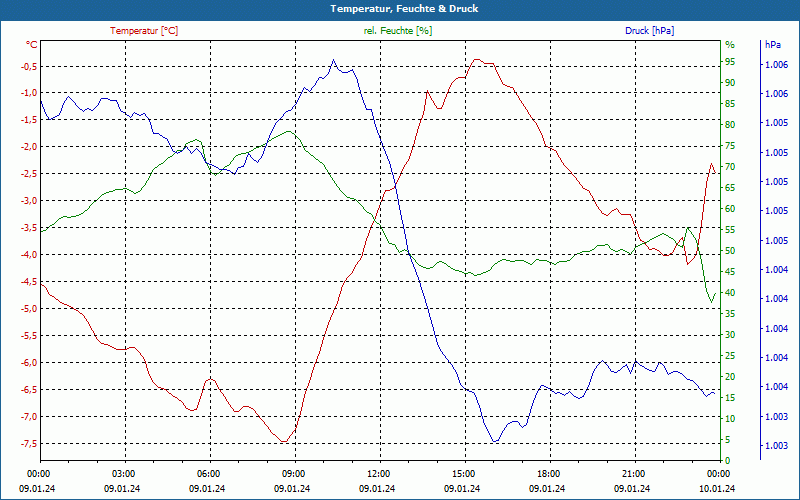Click the "25" tick on the humidity axis
The width and height of the screenshot is (800, 500).
tap(730, 356)
